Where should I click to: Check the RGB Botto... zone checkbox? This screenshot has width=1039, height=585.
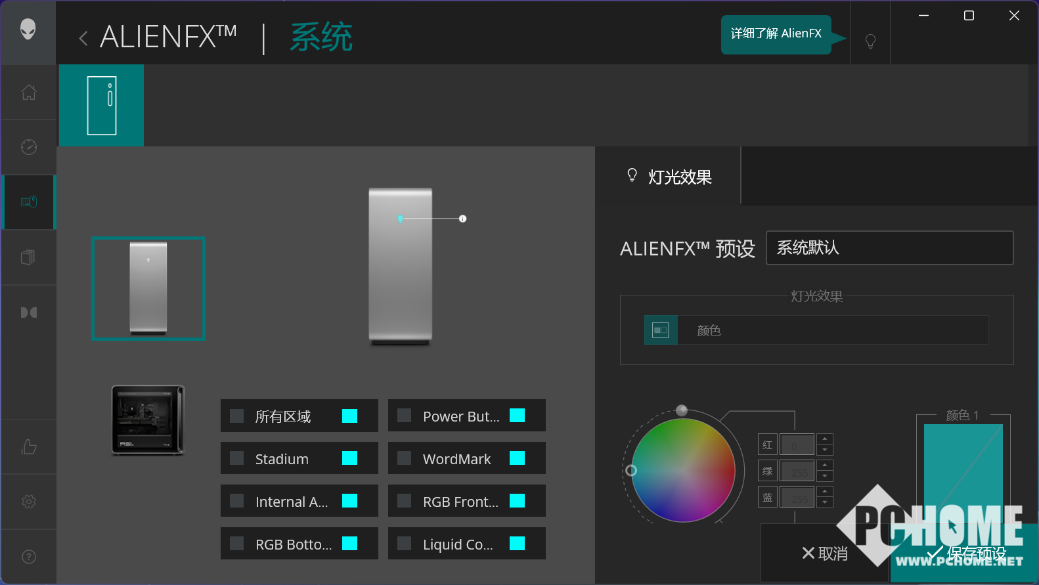point(237,544)
